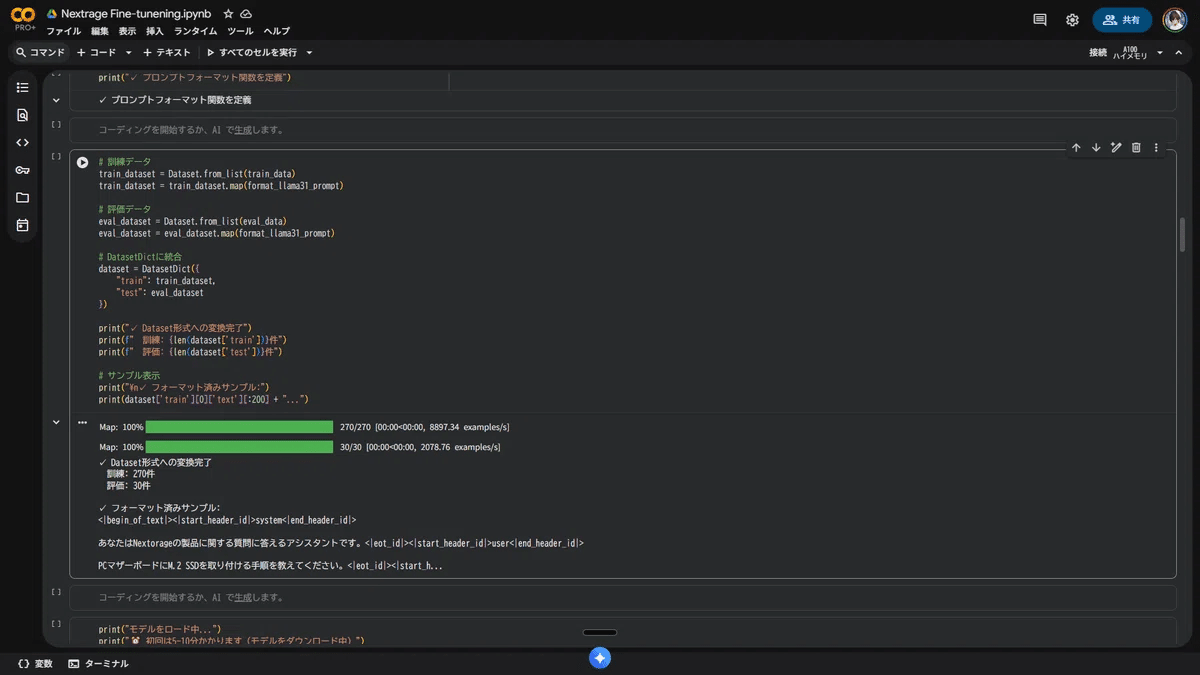Click the 共有 share button

pyautogui.click(x=1122, y=20)
